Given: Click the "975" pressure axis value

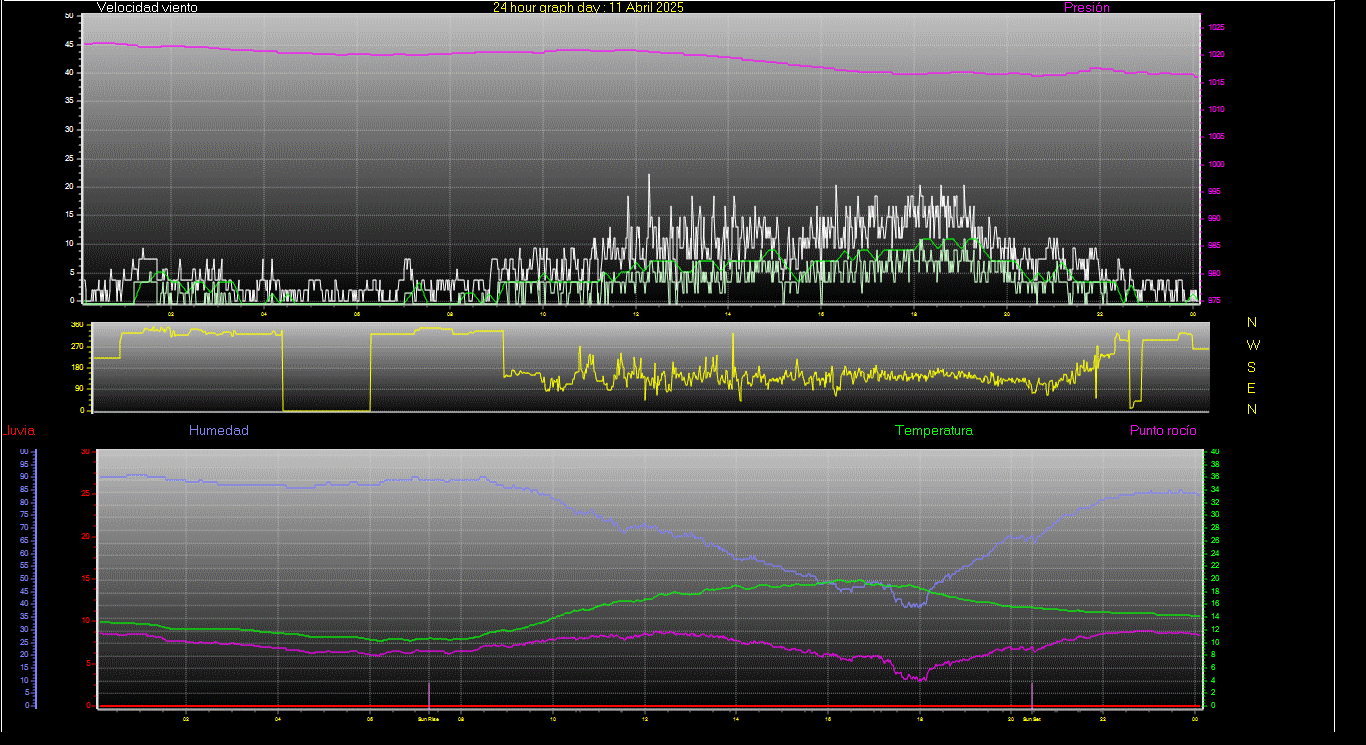Looking at the screenshot, I should (x=1213, y=300).
